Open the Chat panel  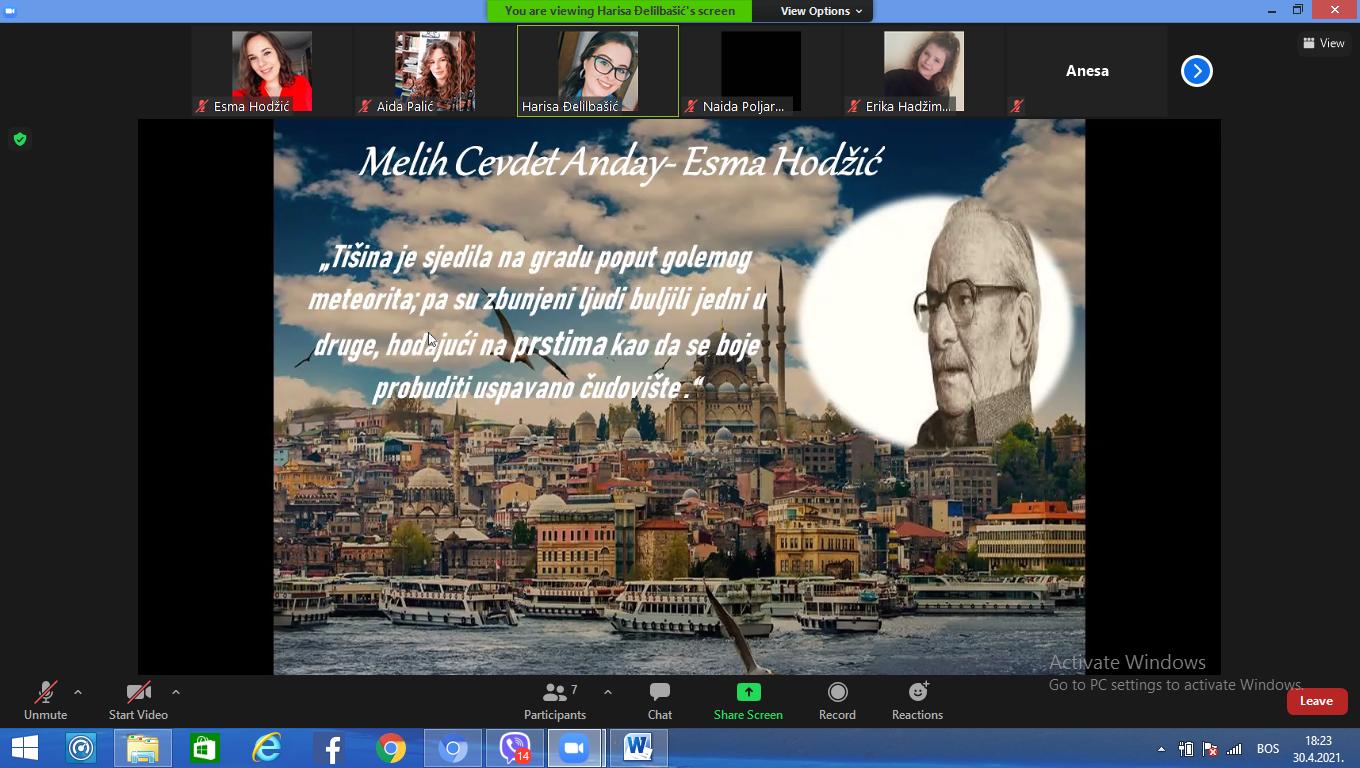point(659,701)
